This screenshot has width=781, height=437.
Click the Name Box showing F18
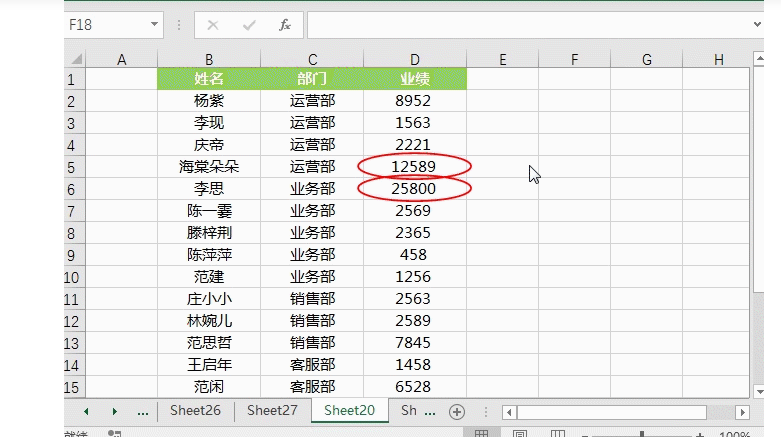tap(105, 24)
